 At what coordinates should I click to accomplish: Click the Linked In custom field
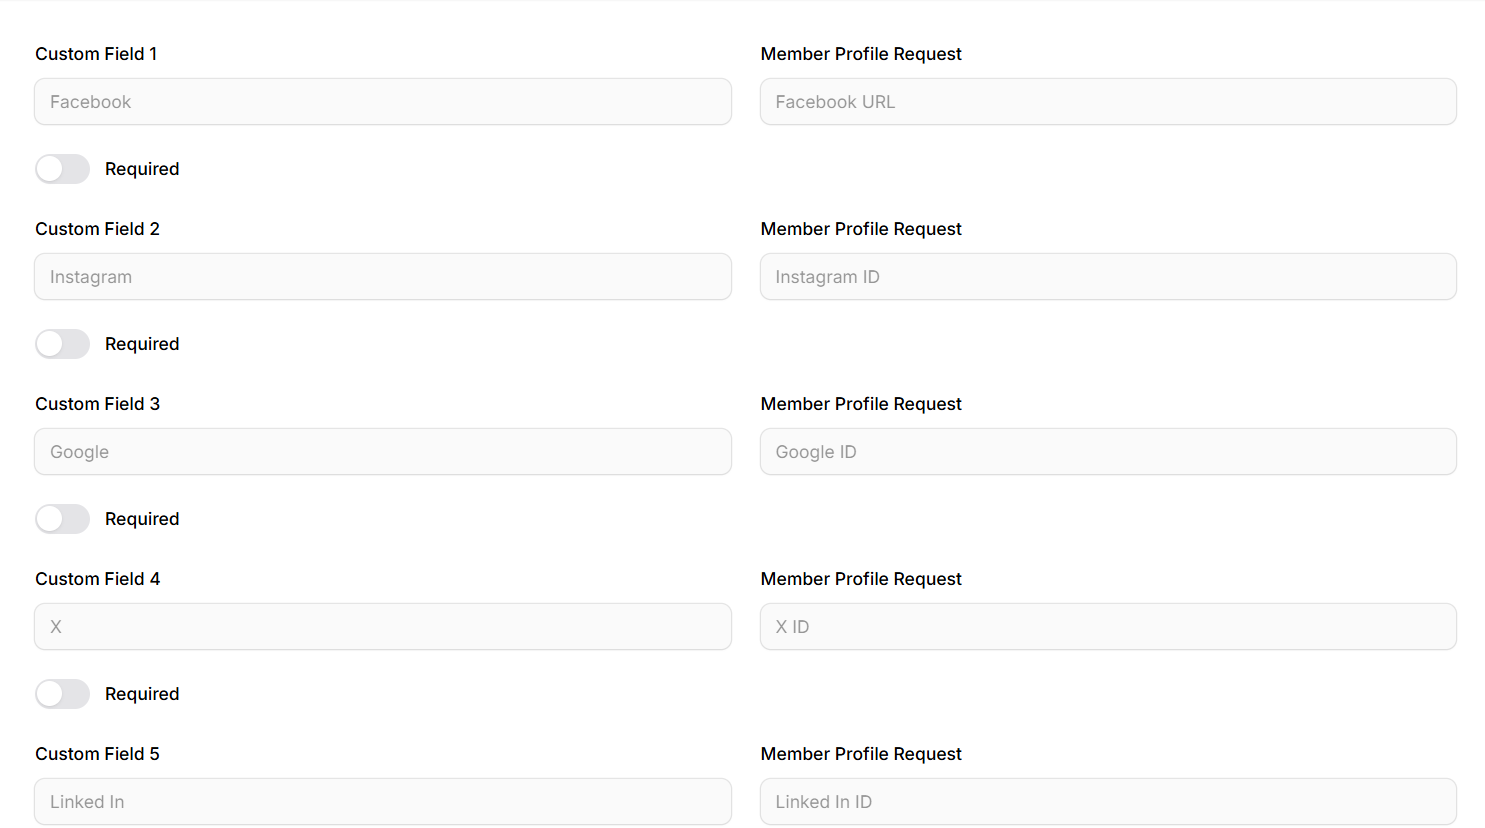coord(383,802)
